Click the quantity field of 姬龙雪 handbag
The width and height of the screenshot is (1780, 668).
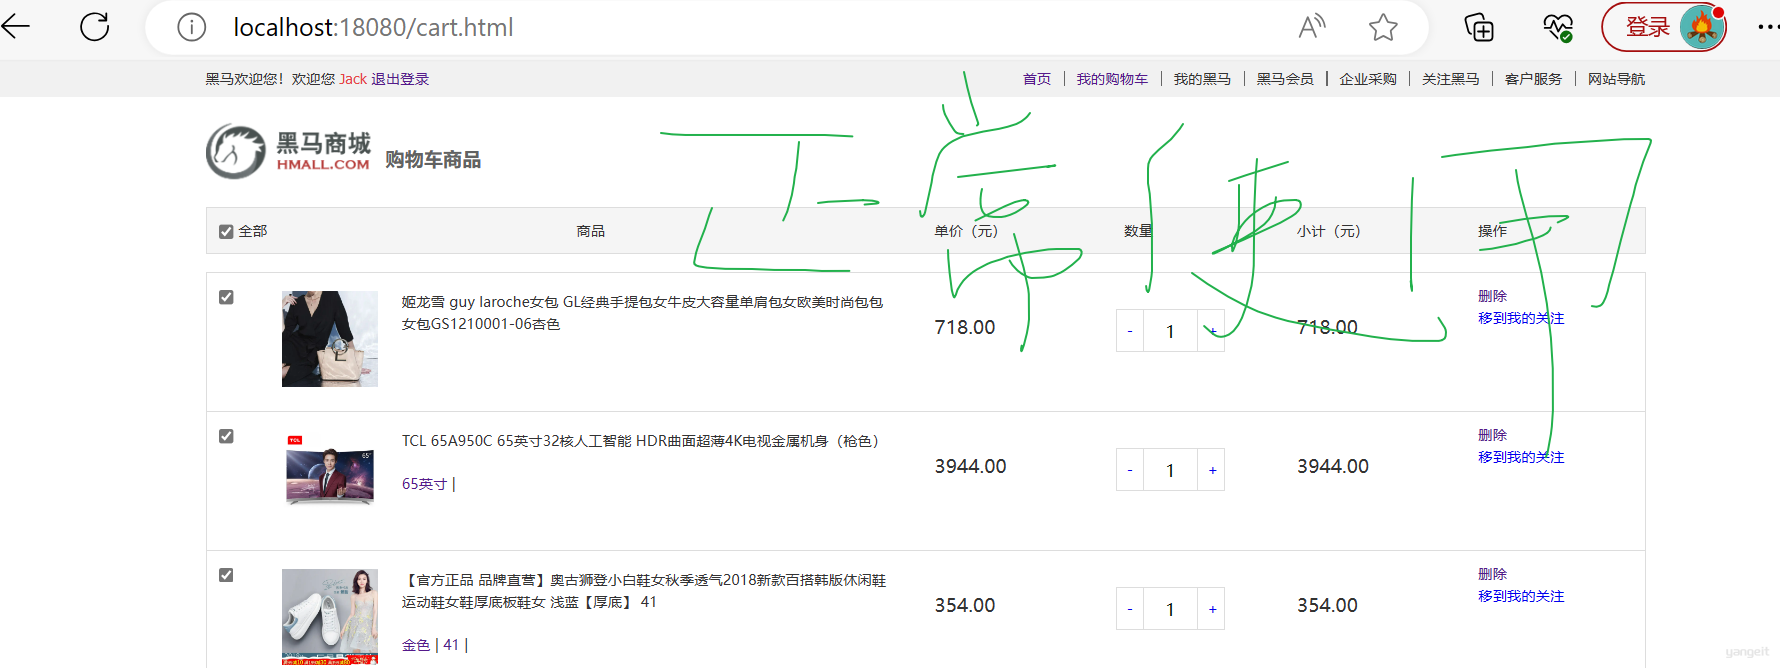pyautogui.click(x=1170, y=331)
